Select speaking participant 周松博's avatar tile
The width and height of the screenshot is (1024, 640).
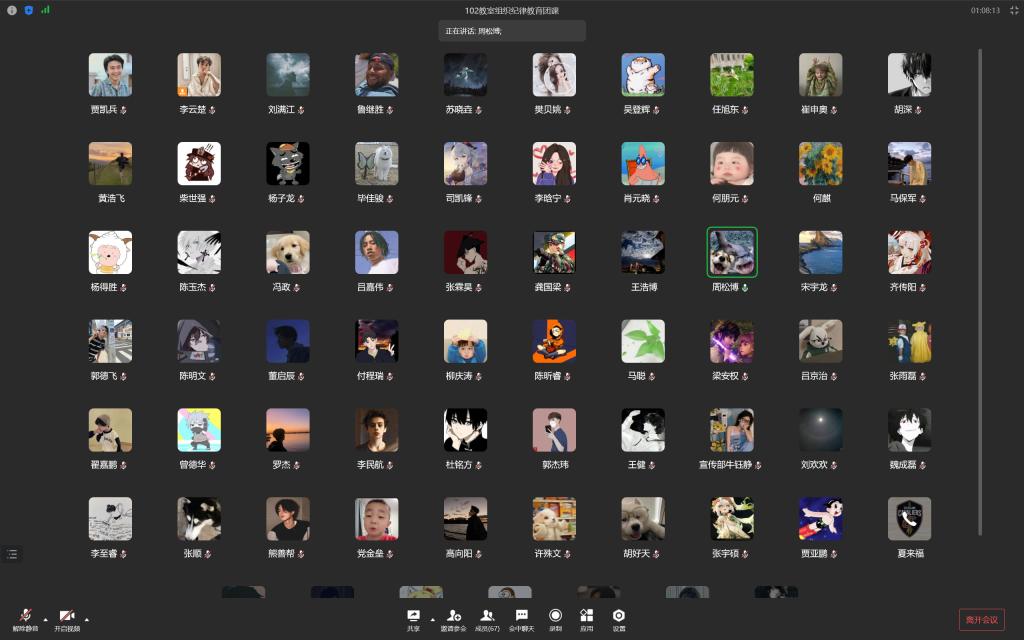pos(732,252)
